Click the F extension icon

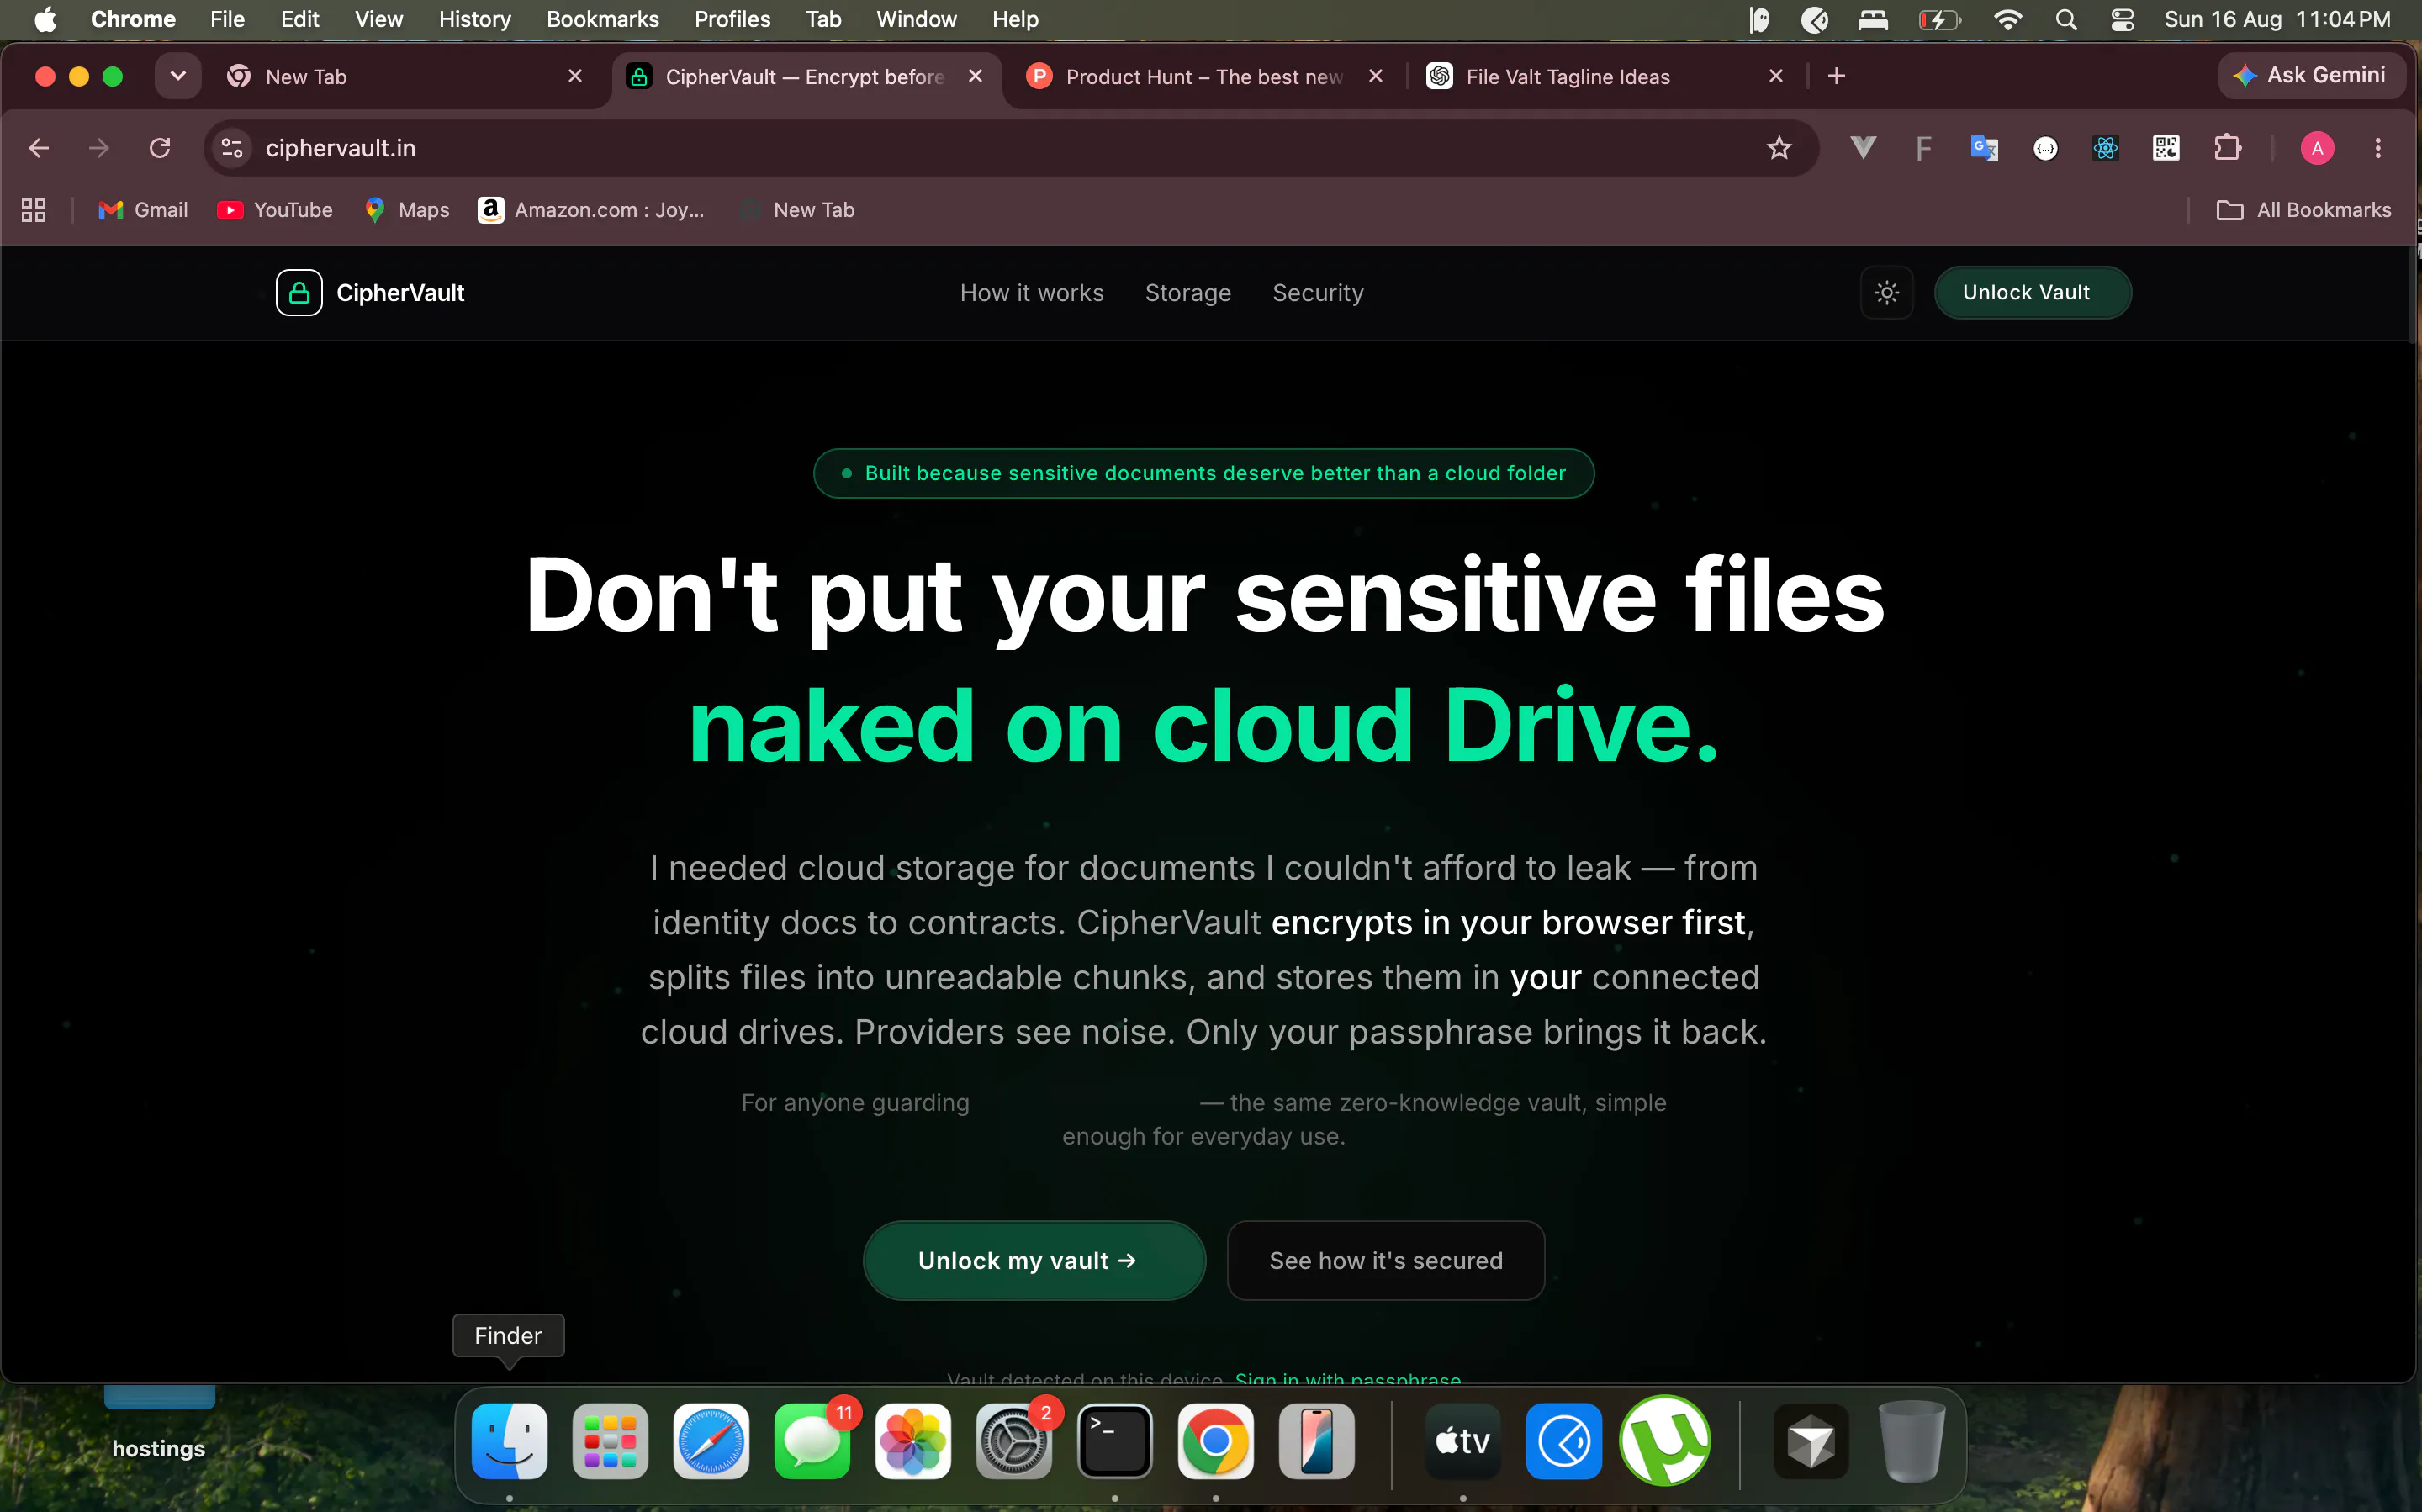tap(1923, 148)
